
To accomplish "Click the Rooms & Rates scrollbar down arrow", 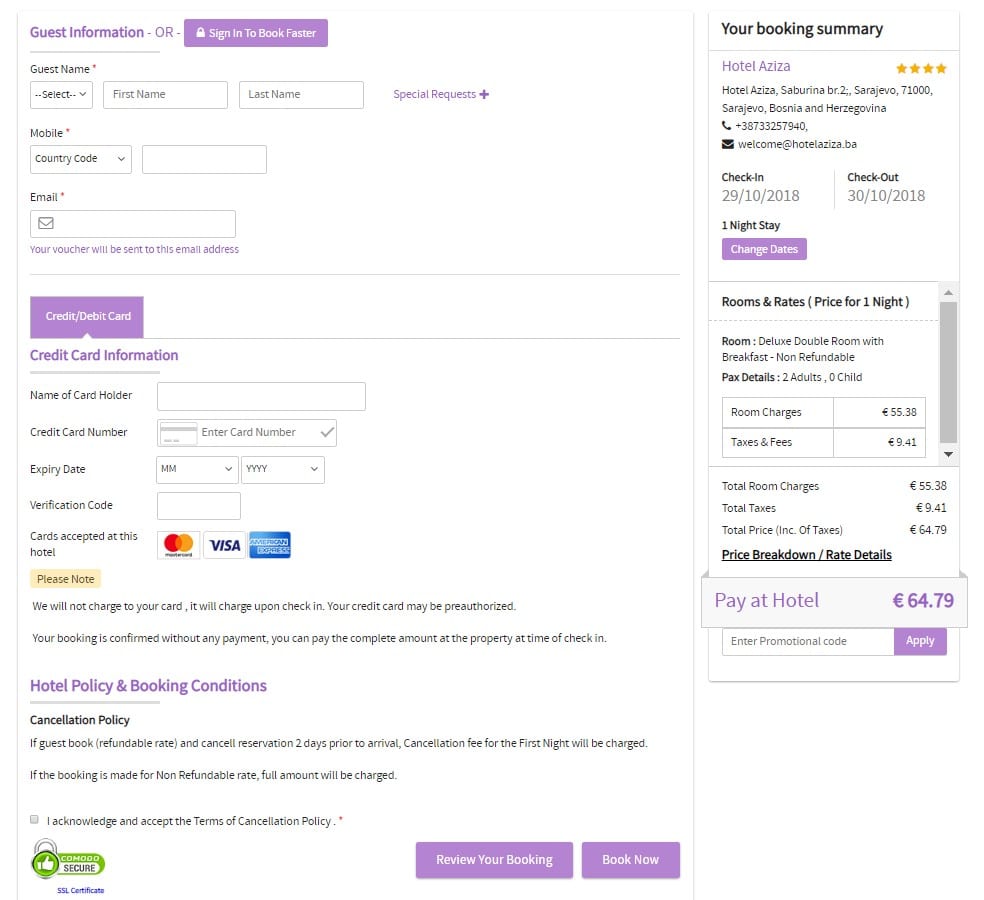I will [948, 454].
